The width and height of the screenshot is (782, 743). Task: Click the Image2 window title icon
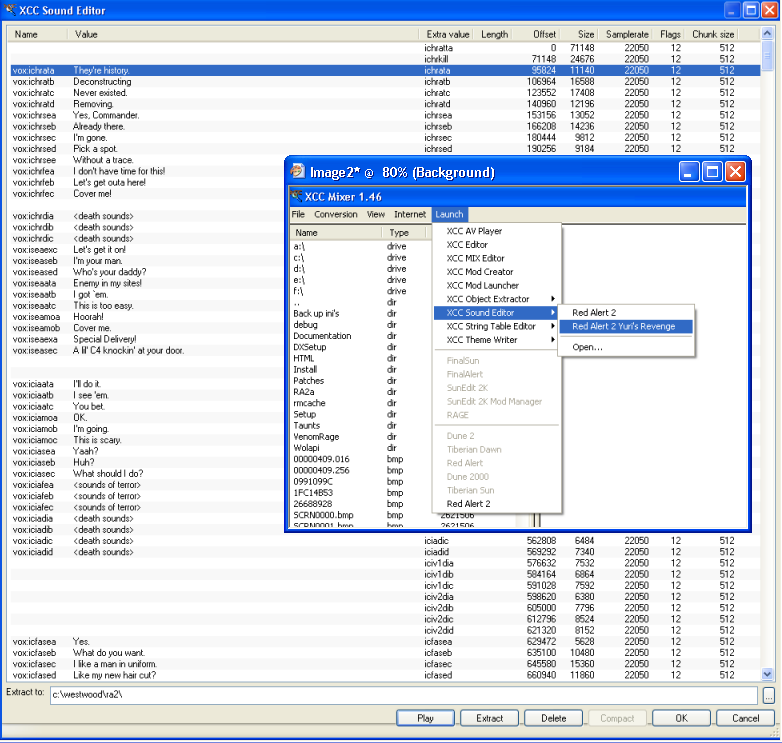[x=298, y=171]
